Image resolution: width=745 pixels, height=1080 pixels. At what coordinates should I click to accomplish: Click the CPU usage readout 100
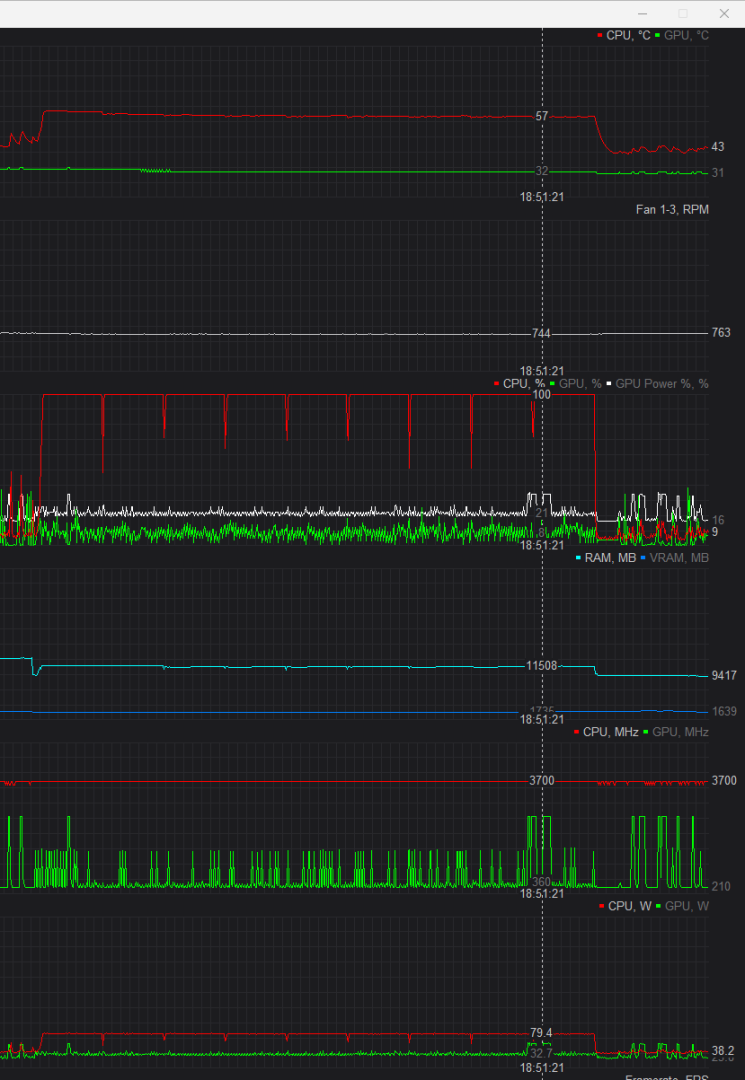coord(542,395)
